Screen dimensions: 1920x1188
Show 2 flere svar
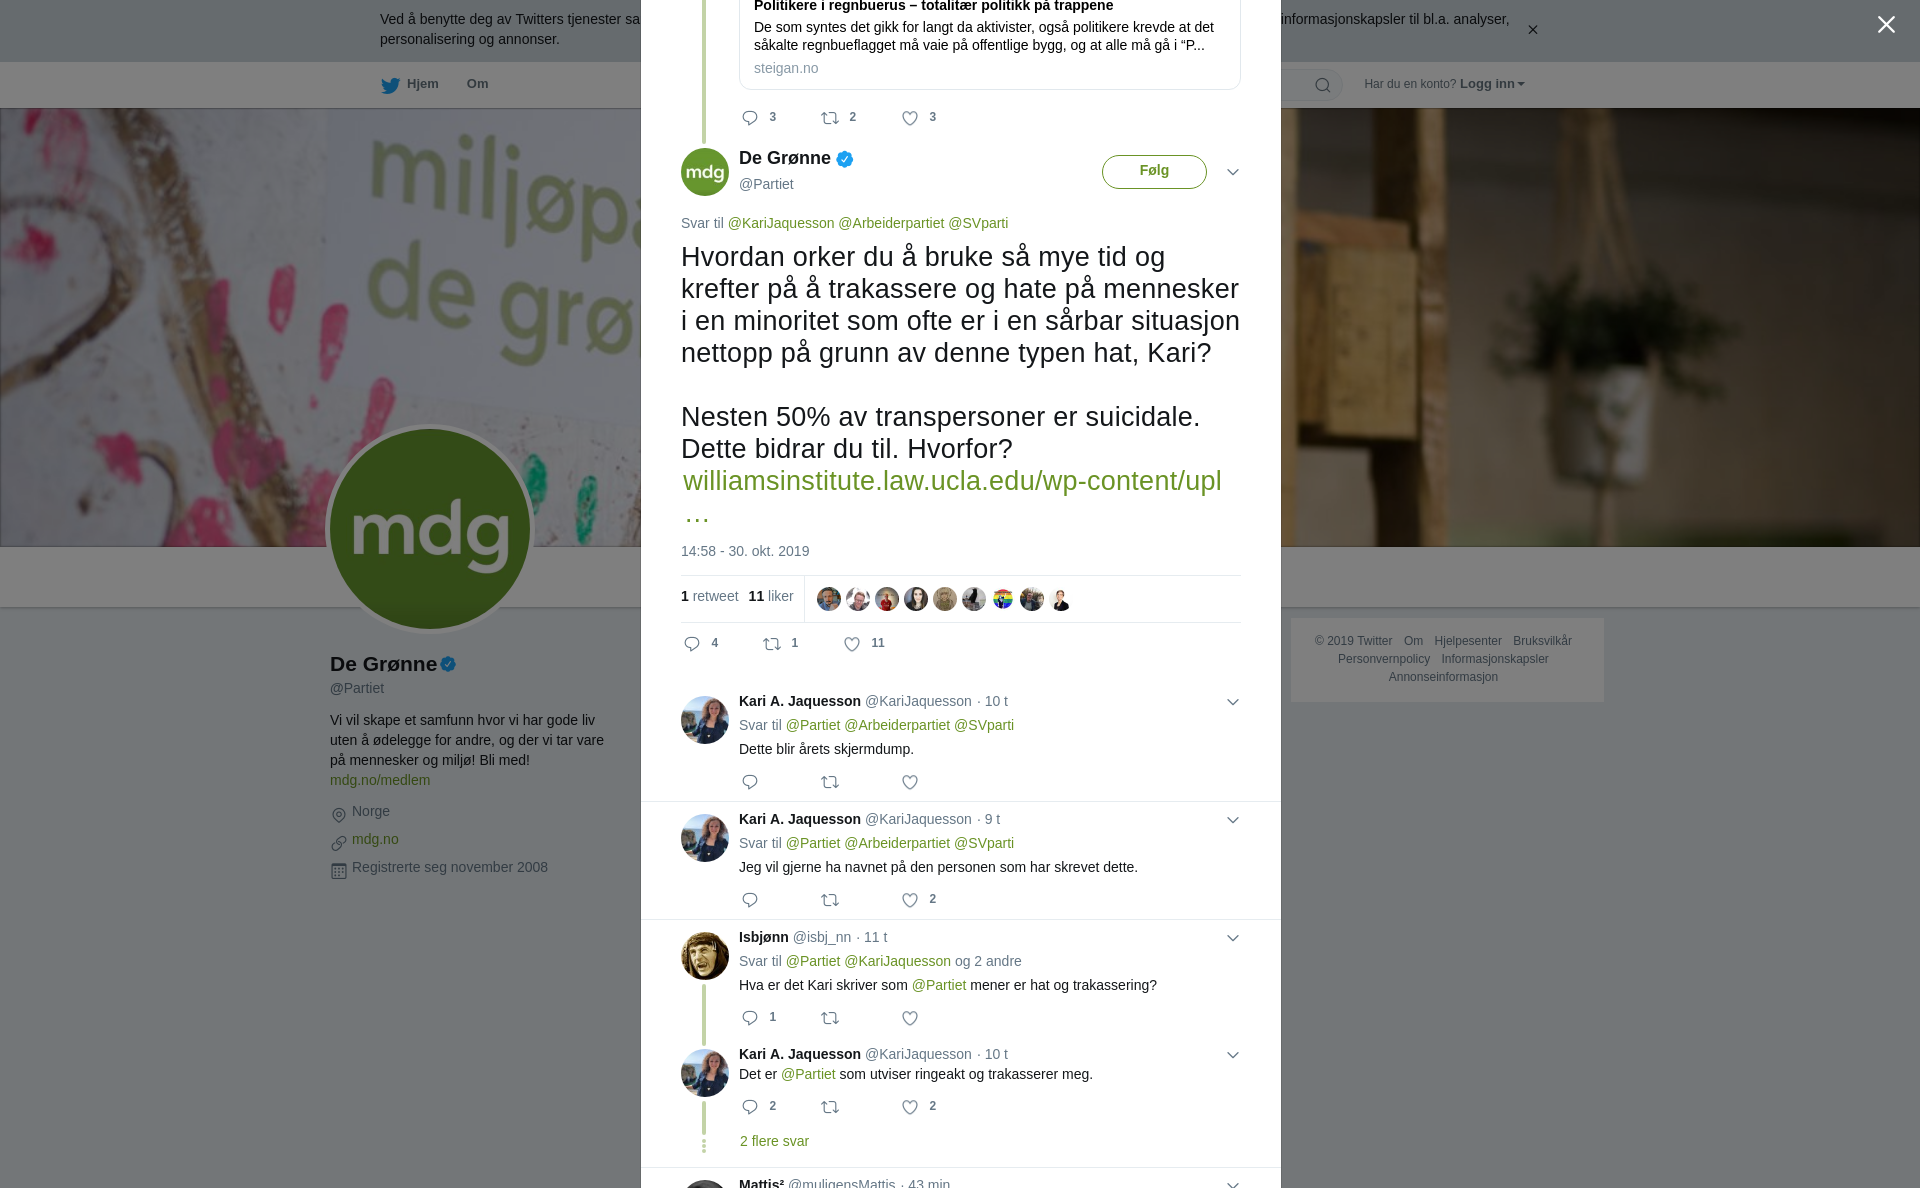pos(774,1141)
